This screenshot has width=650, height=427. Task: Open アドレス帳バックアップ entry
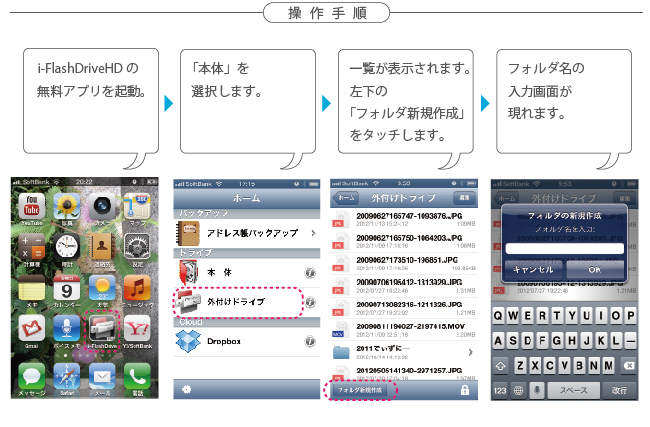point(247,233)
